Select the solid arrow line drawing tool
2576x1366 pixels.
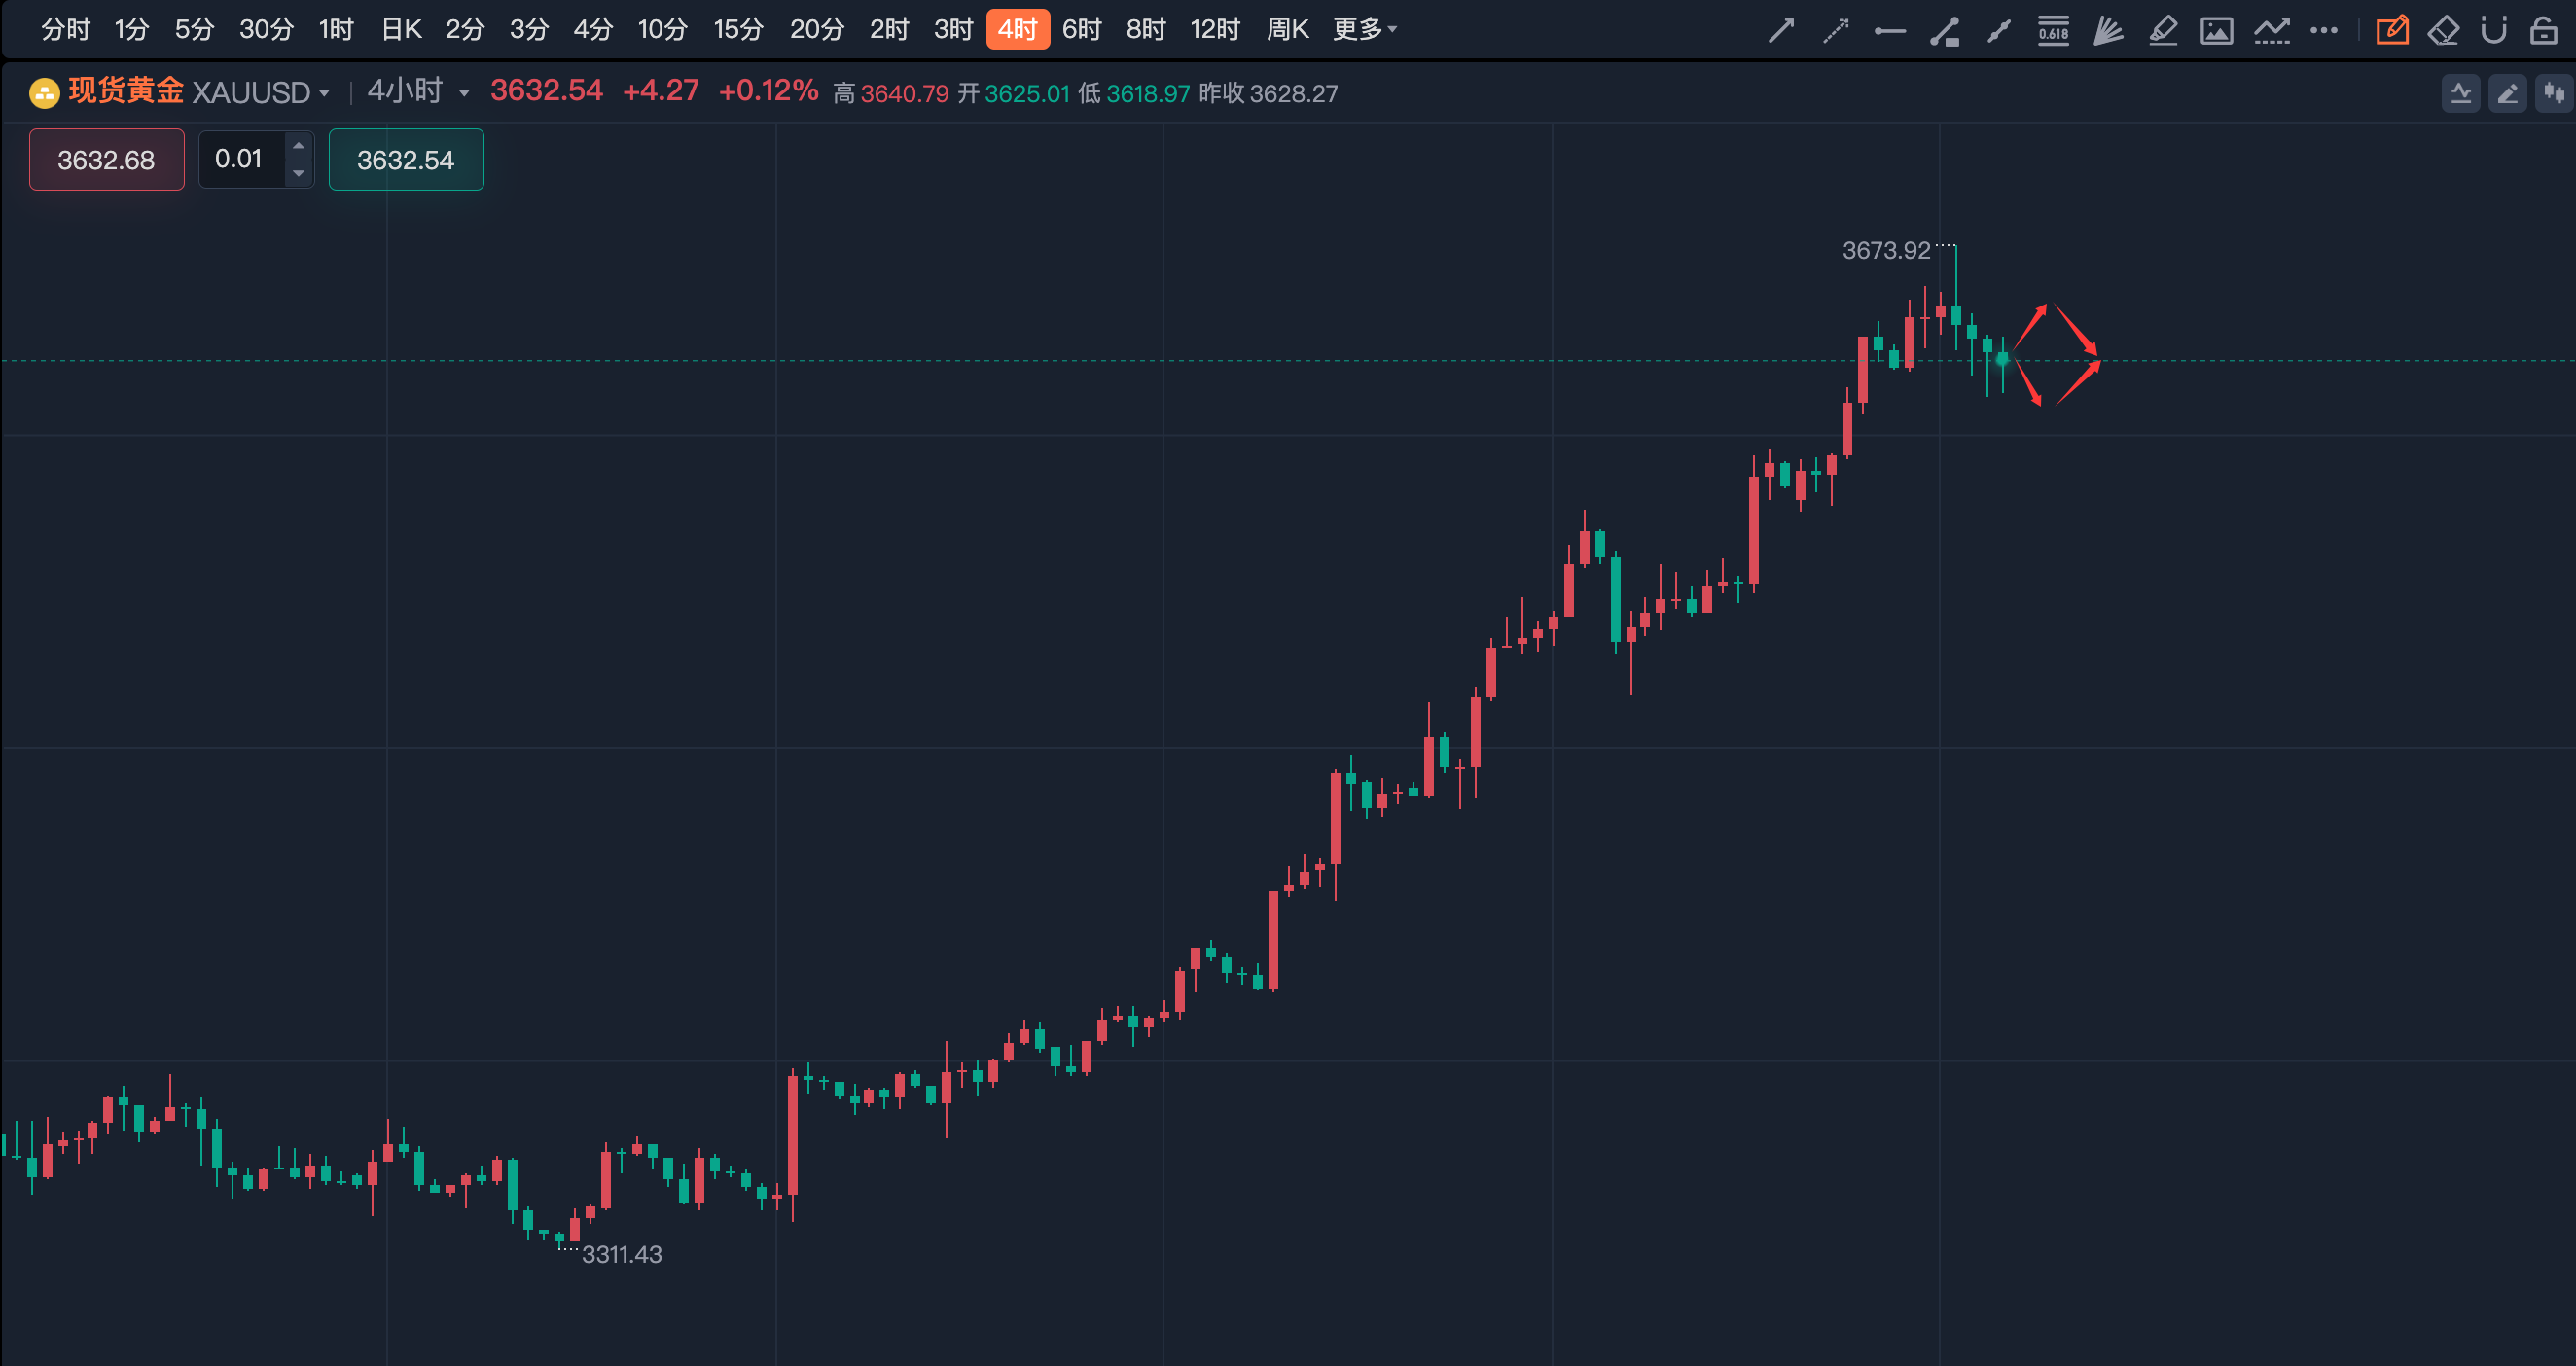point(1781,30)
